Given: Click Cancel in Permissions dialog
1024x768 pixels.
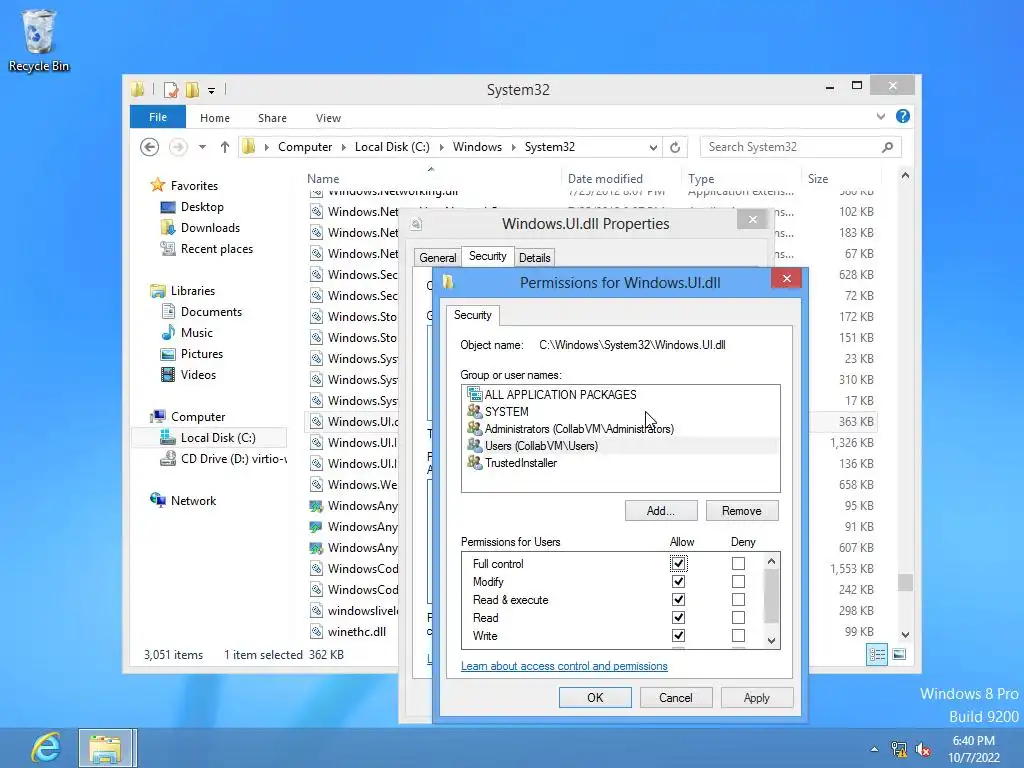Looking at the screenshot, I should [x=676, y=697].
